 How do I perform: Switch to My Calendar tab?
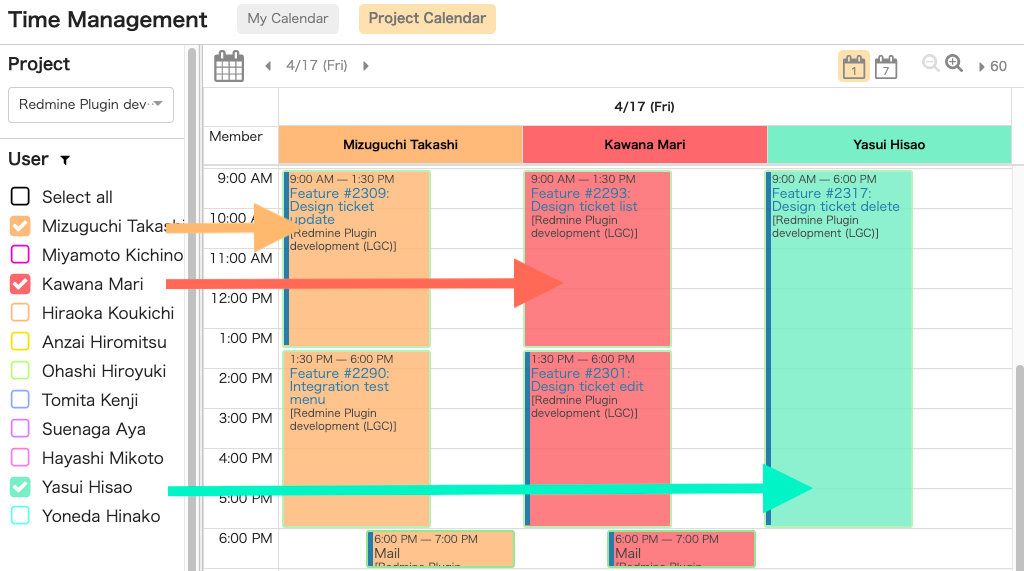[288, 18]
